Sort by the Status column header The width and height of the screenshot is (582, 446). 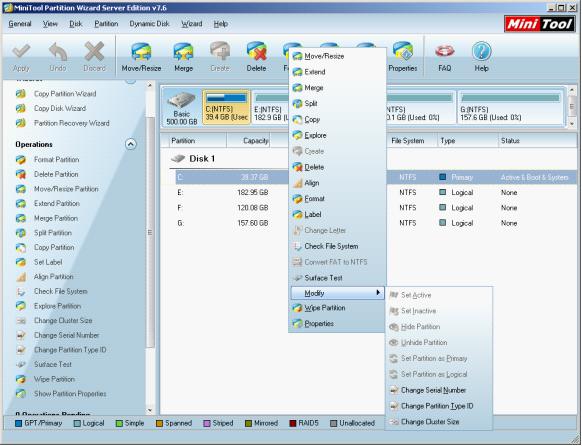[x=537, y=141]
